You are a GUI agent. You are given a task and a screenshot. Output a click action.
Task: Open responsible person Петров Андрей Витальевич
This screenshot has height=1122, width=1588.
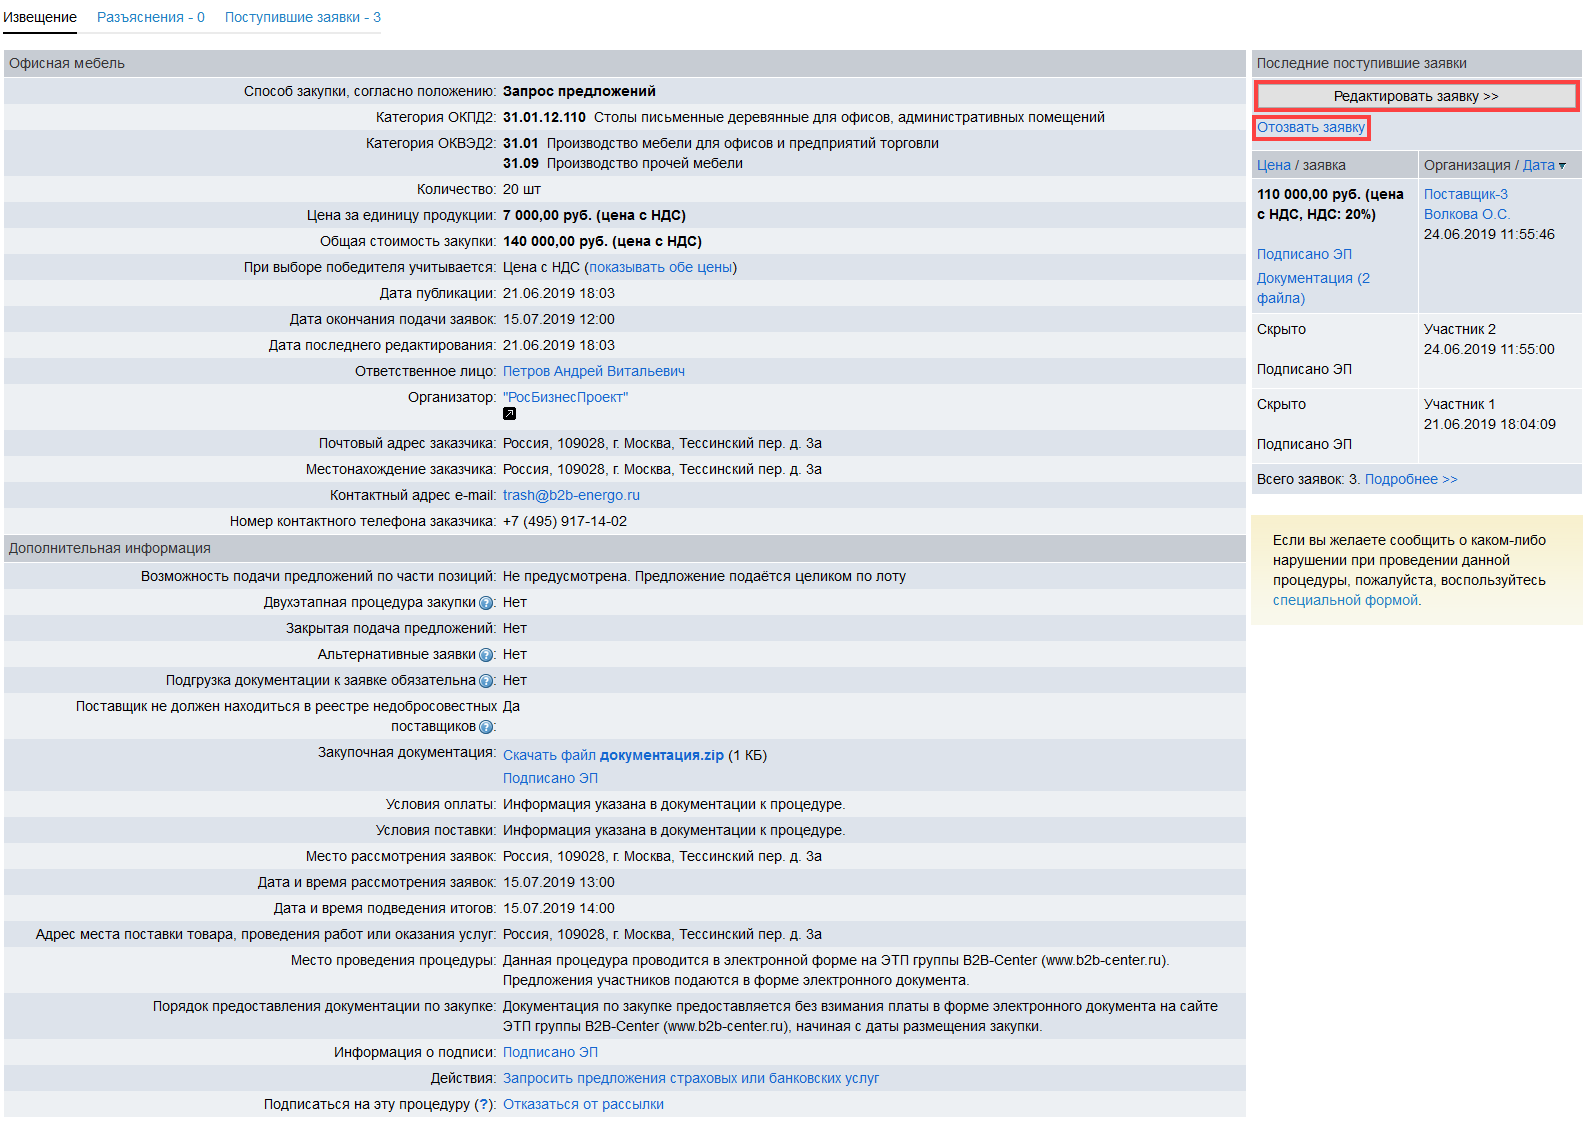593,372
